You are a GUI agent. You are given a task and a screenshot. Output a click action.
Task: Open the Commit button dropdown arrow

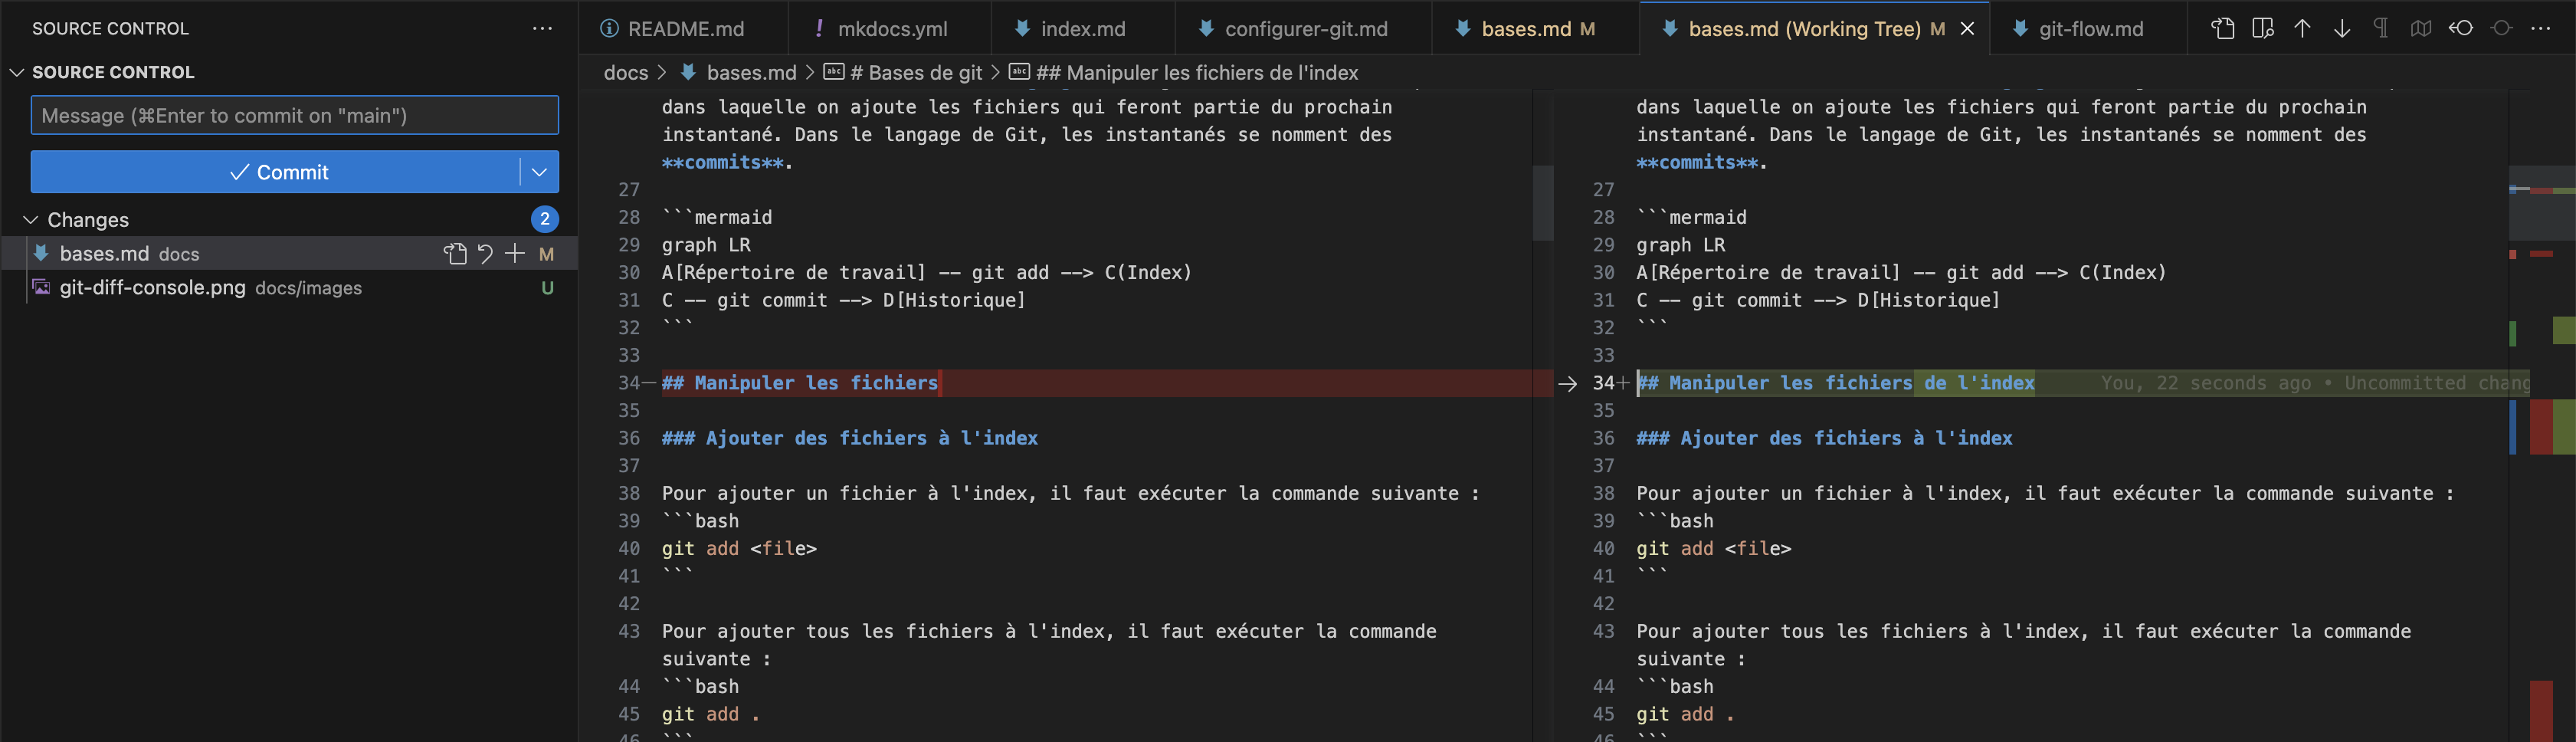(539, 172)
